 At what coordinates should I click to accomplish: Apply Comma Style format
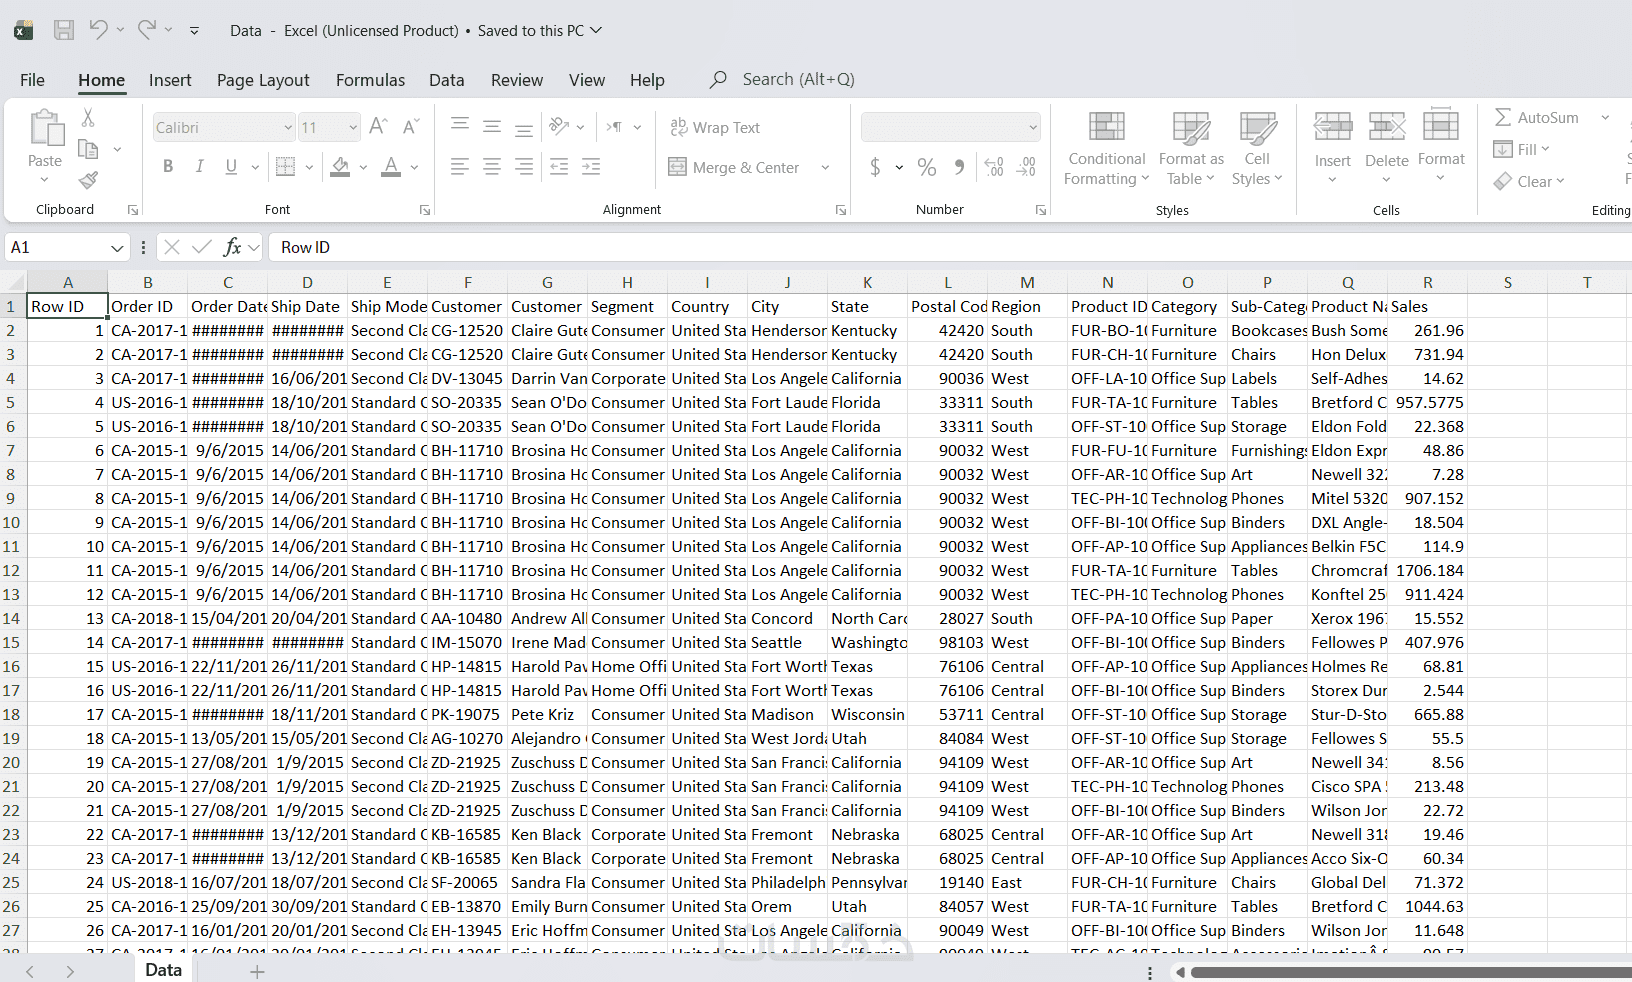pos(959,167)
